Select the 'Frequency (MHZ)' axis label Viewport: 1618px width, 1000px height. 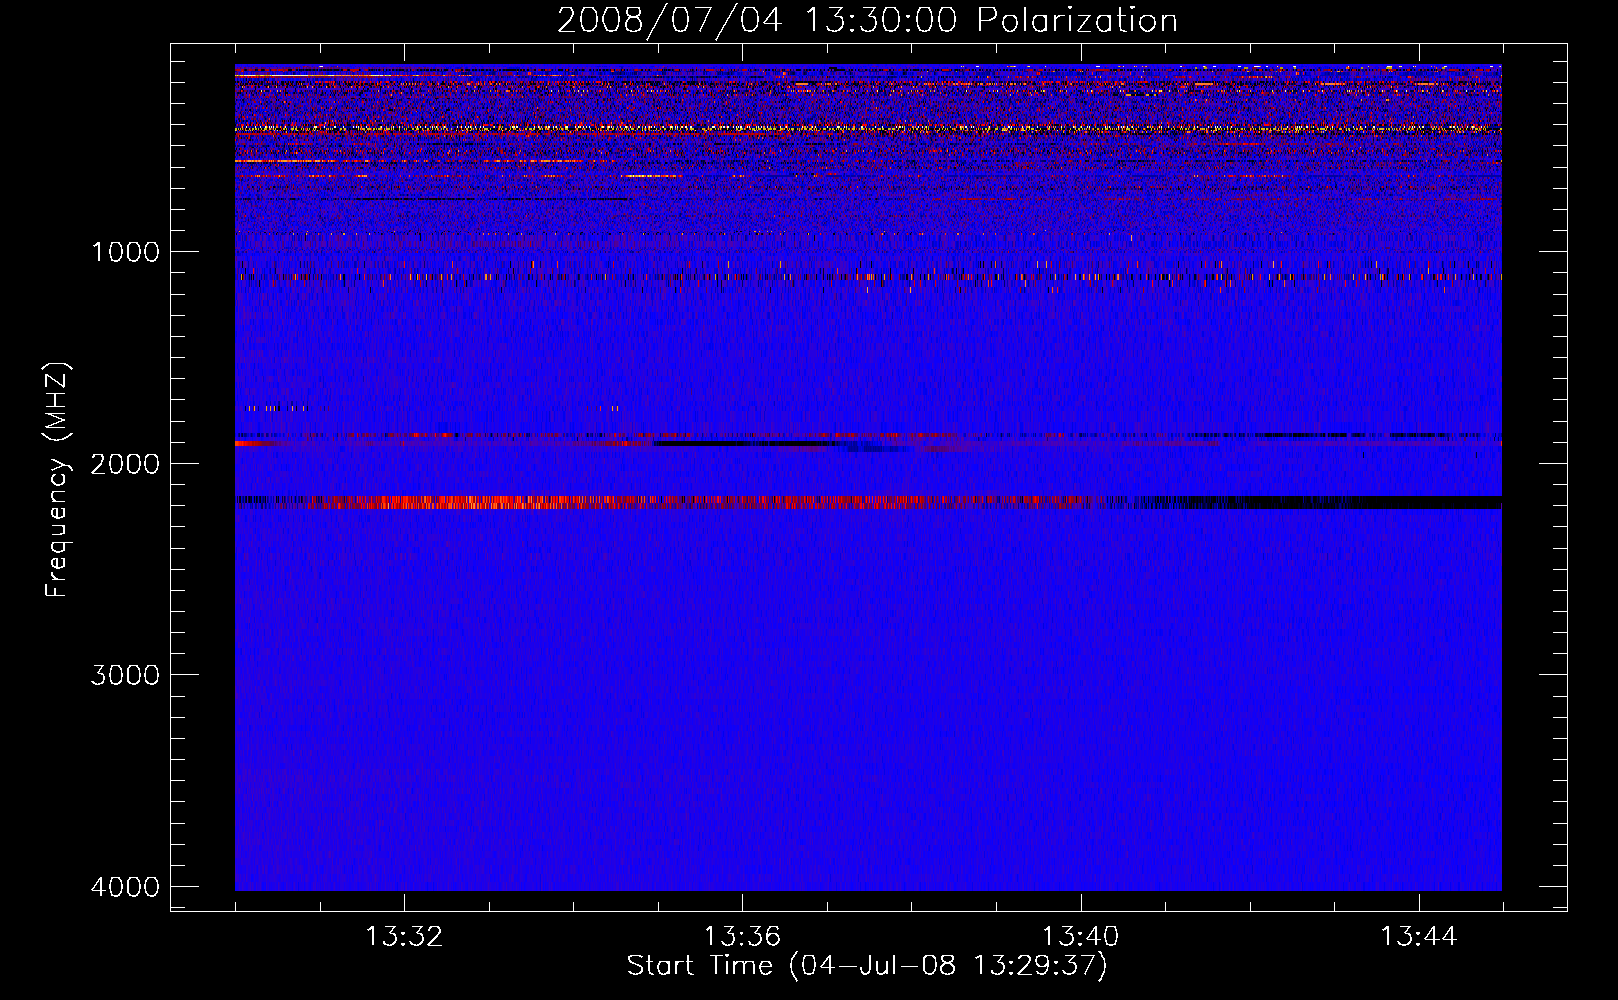[57, 480]
